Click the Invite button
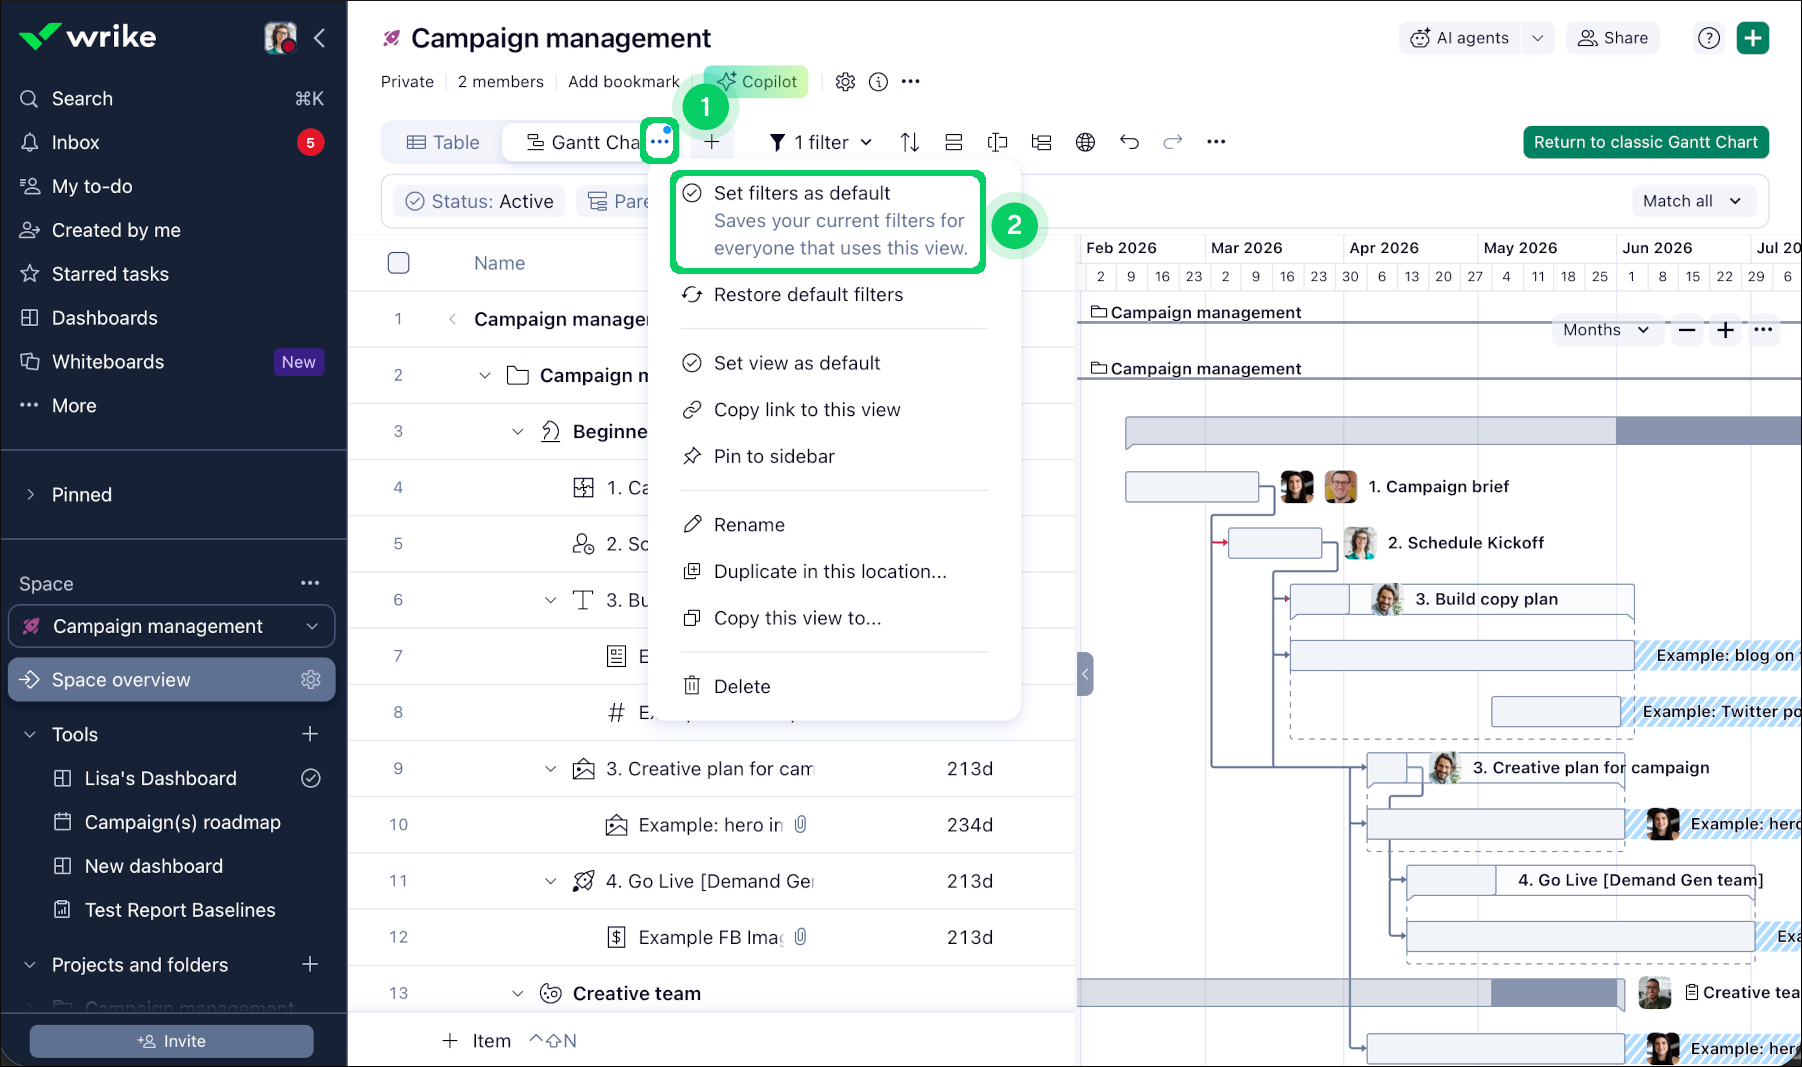Image resolution: width=1802 pixels, height=1067 pixels. coord(172,1041)
